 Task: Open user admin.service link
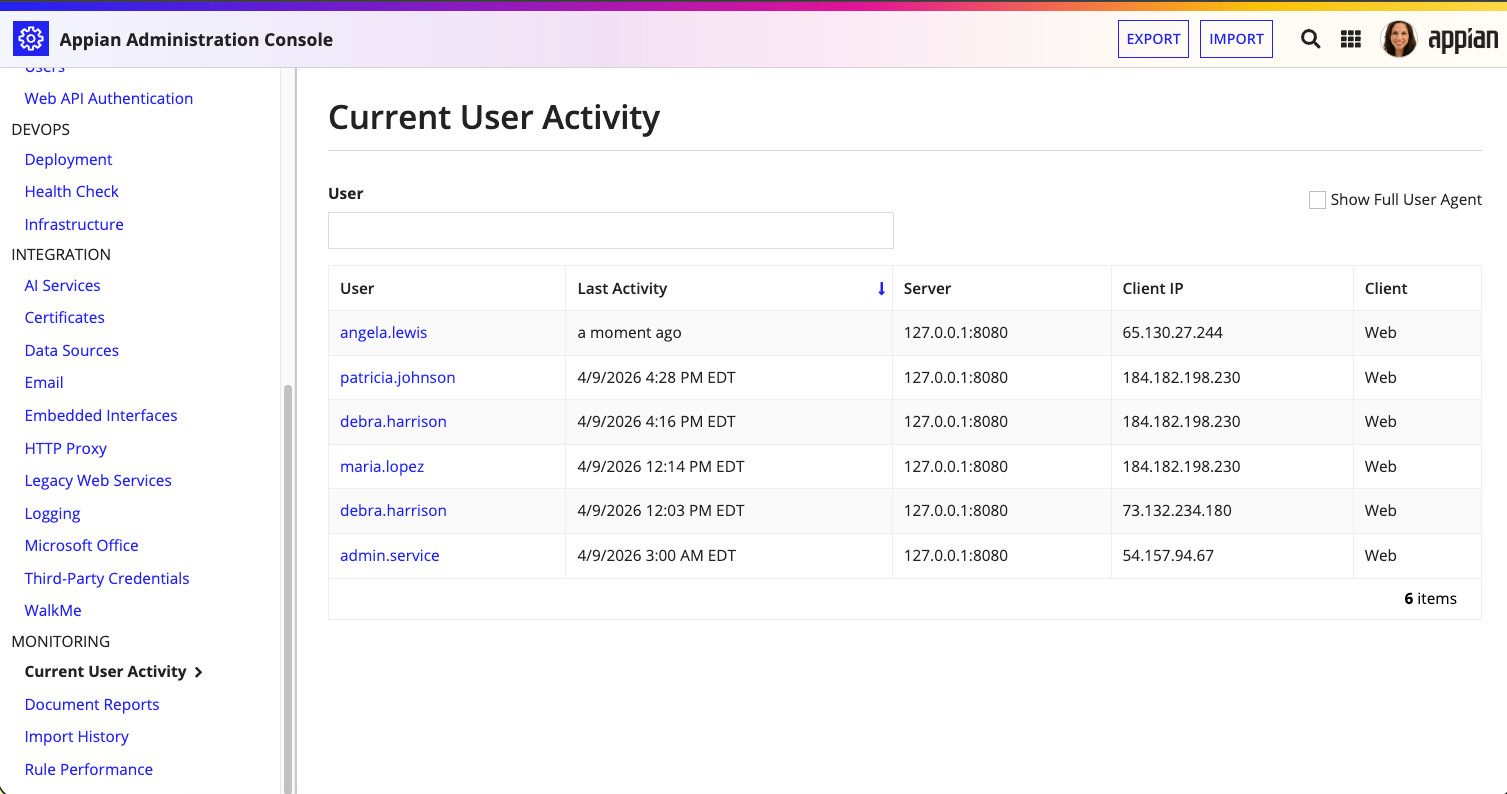click(390, 555)
